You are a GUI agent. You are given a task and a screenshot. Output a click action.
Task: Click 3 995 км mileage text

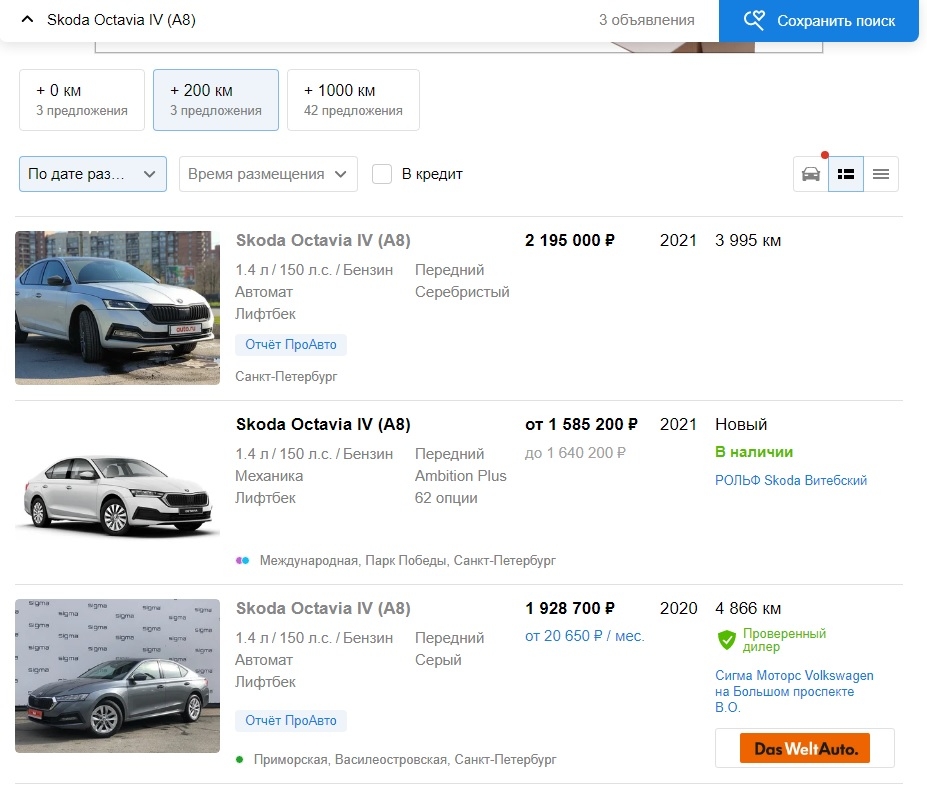pos(748,241)
